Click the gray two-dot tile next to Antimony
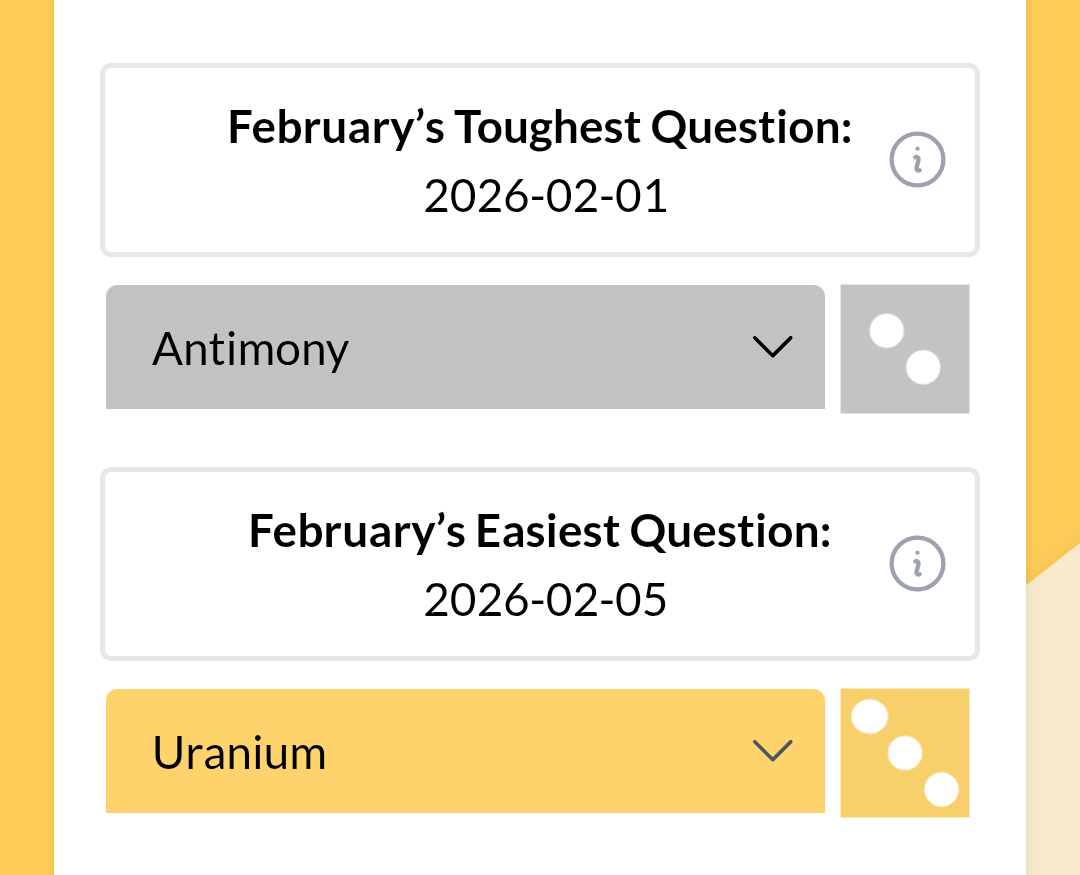This screenshot has width=1080, height=875. (x=904, y=349)
